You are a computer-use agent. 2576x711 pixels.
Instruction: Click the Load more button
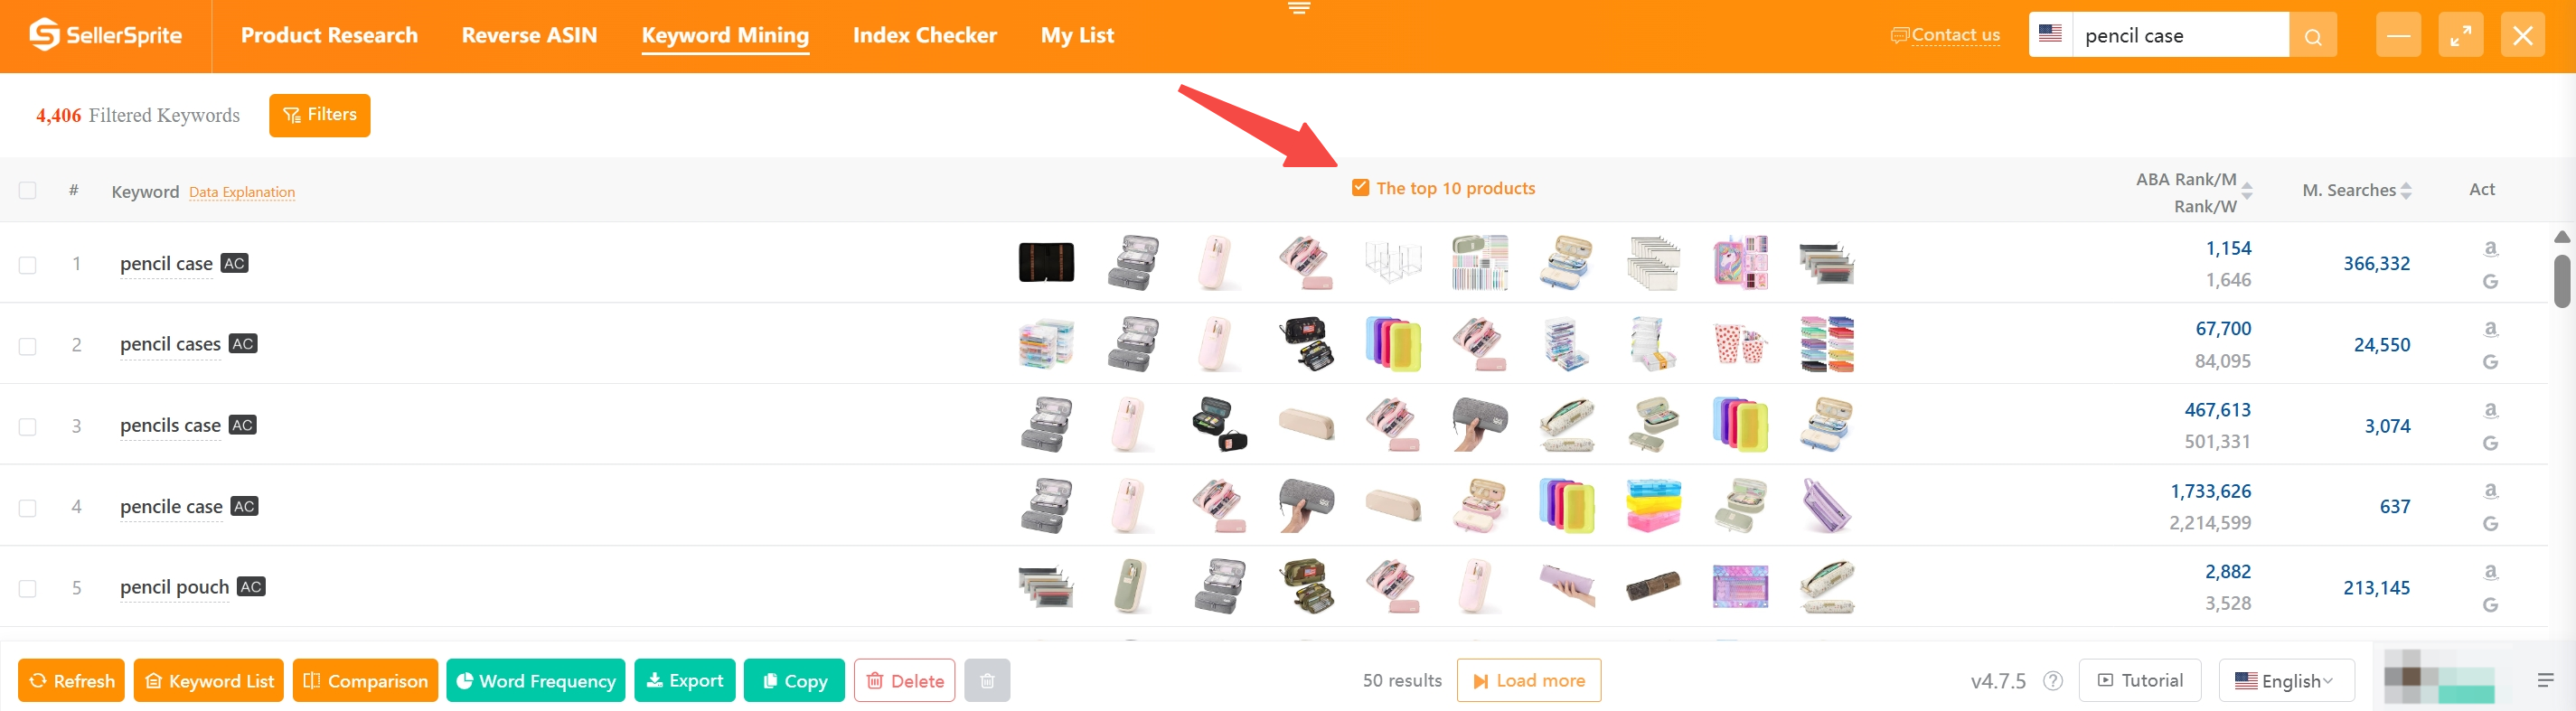(x=1528, y=680)
